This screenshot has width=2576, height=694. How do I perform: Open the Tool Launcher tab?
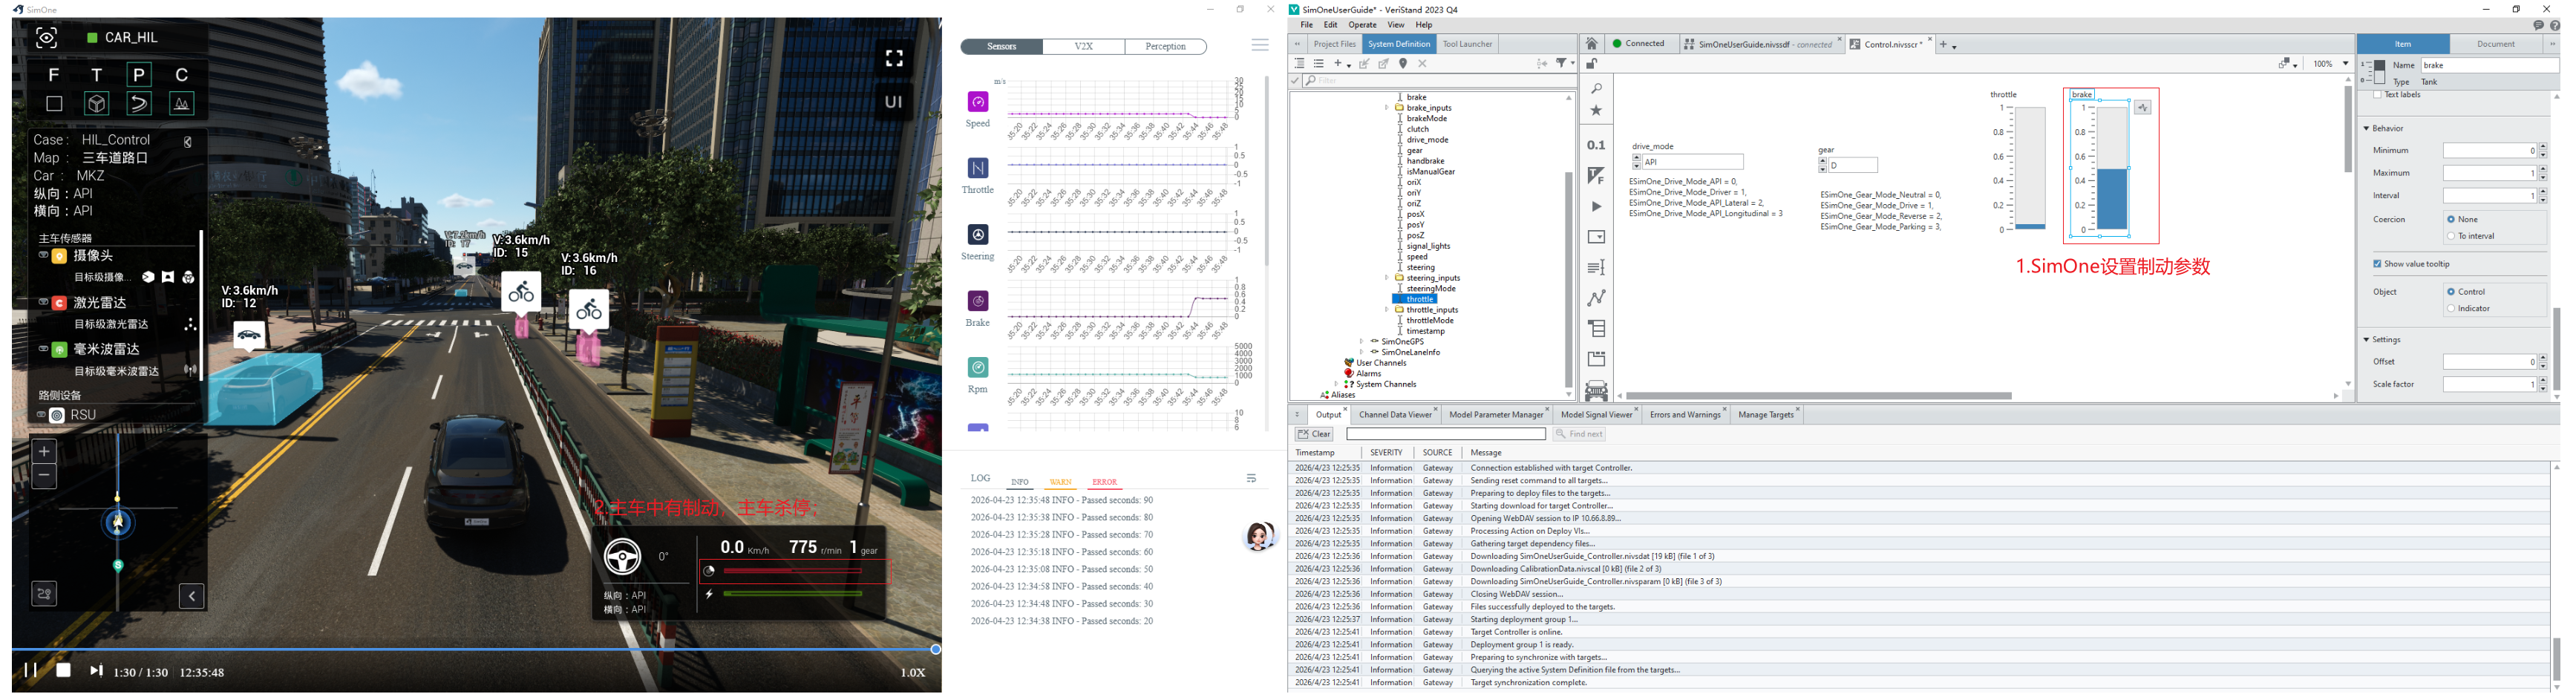pos(1467,44)
